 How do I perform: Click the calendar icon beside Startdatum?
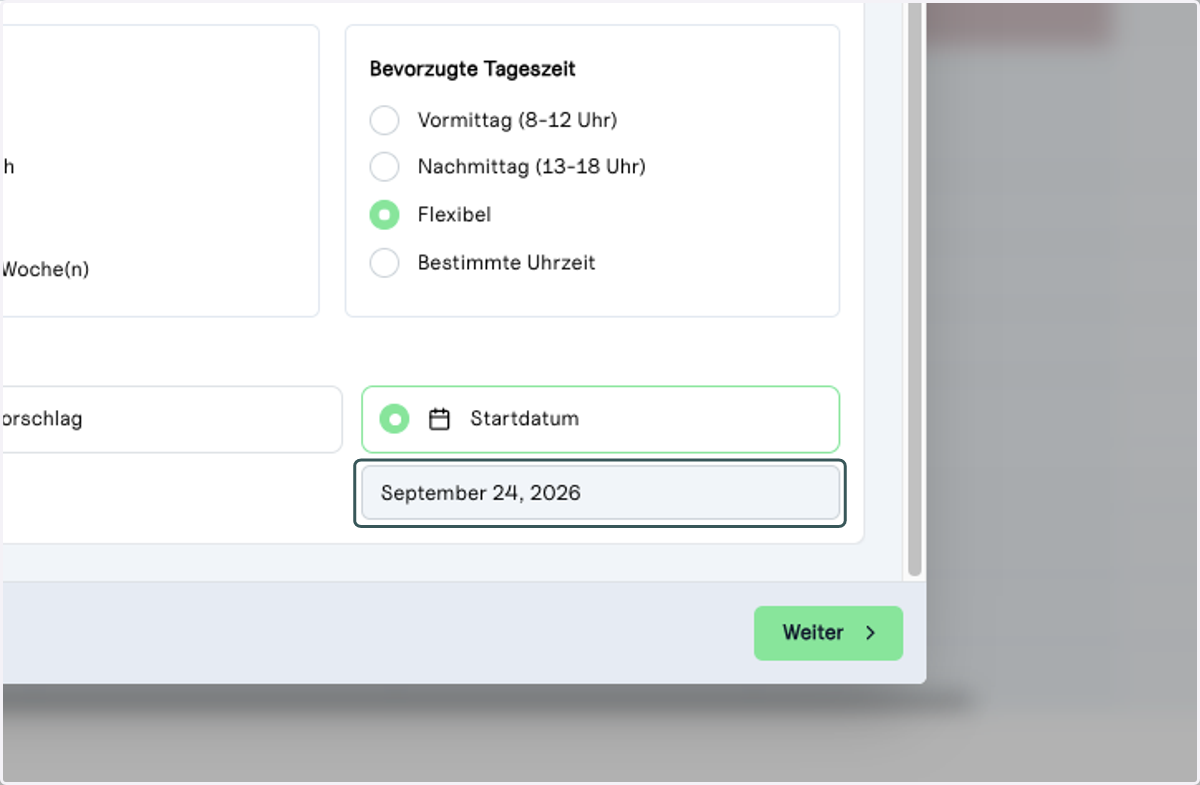coord(439,419)
